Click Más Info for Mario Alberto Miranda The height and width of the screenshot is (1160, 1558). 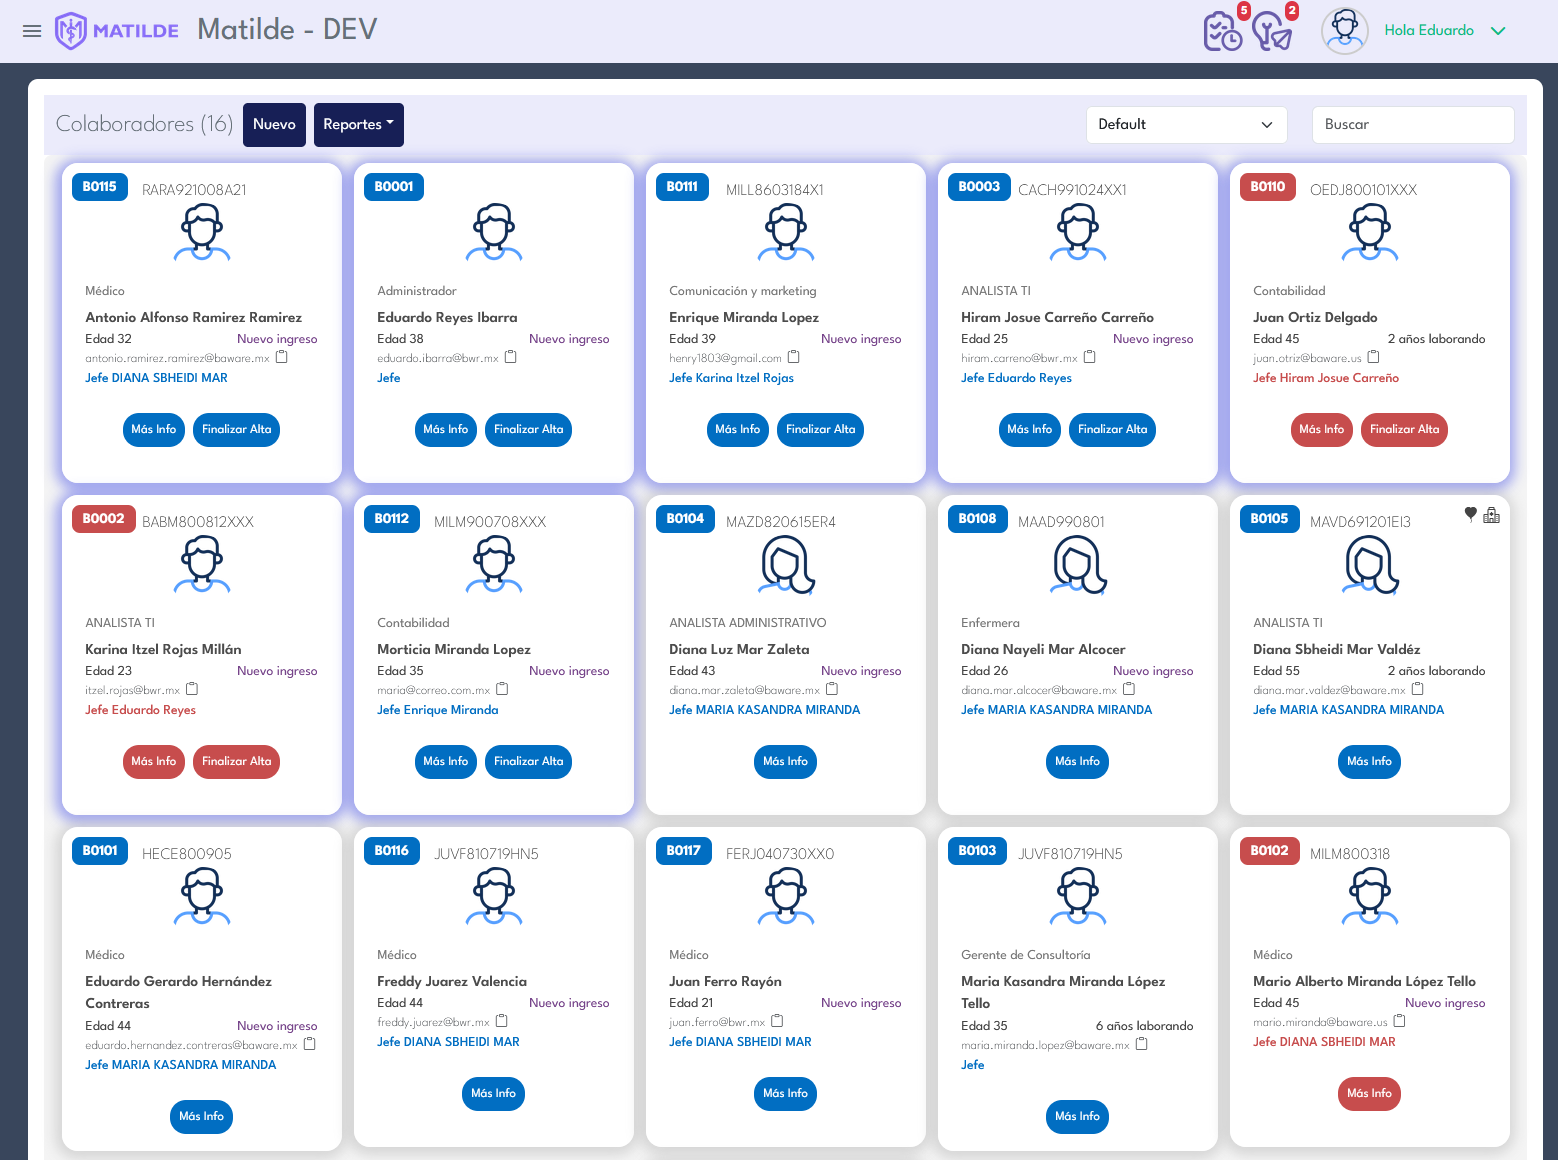(1369, 1094)
